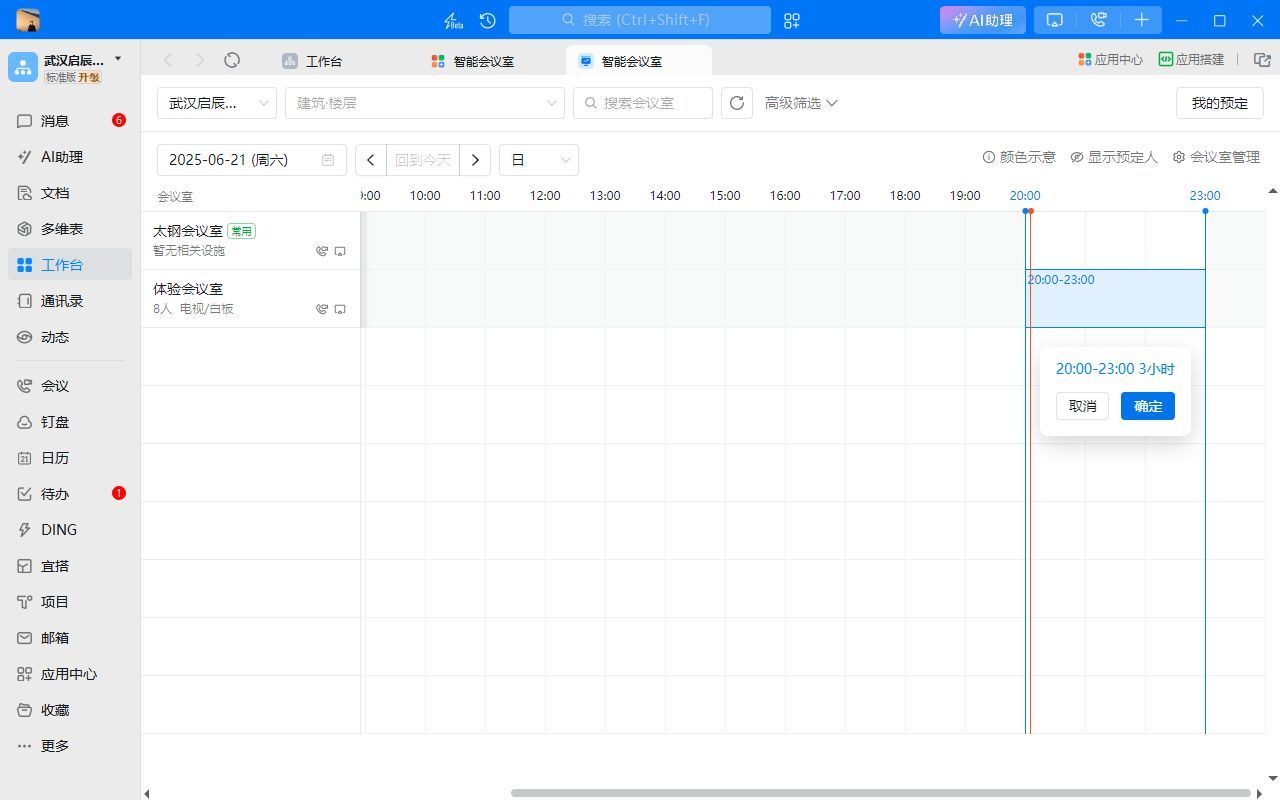This screenshot has width=1280, height=800.
Task: Click 取消 to cancel the time selection
Action: click(x=1082, y=406)
